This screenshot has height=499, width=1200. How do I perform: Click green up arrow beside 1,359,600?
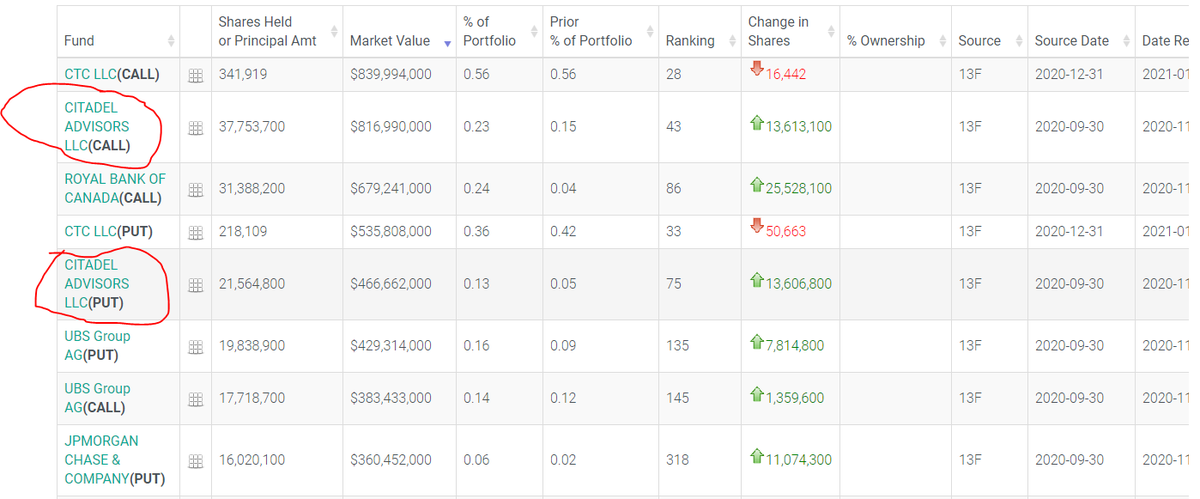click(x=756, y=393)
